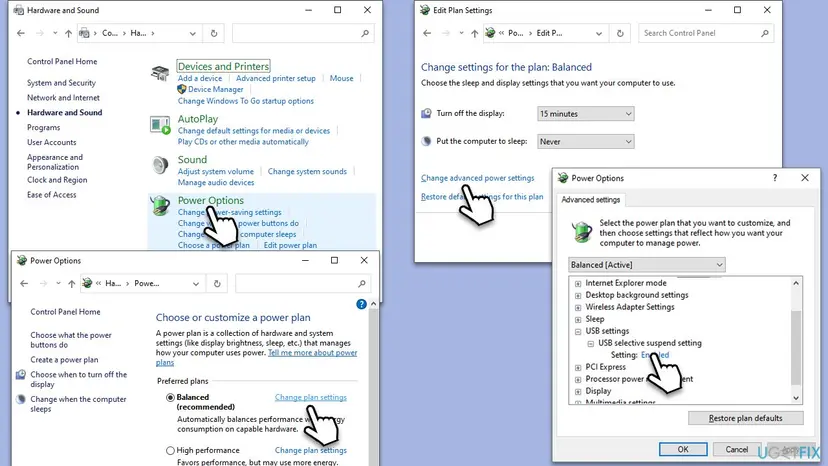Click the Enabled value of USB selective suspend
Image resolution: width=828 pixels, height=466 pixels.
click(x=655, y=355)
